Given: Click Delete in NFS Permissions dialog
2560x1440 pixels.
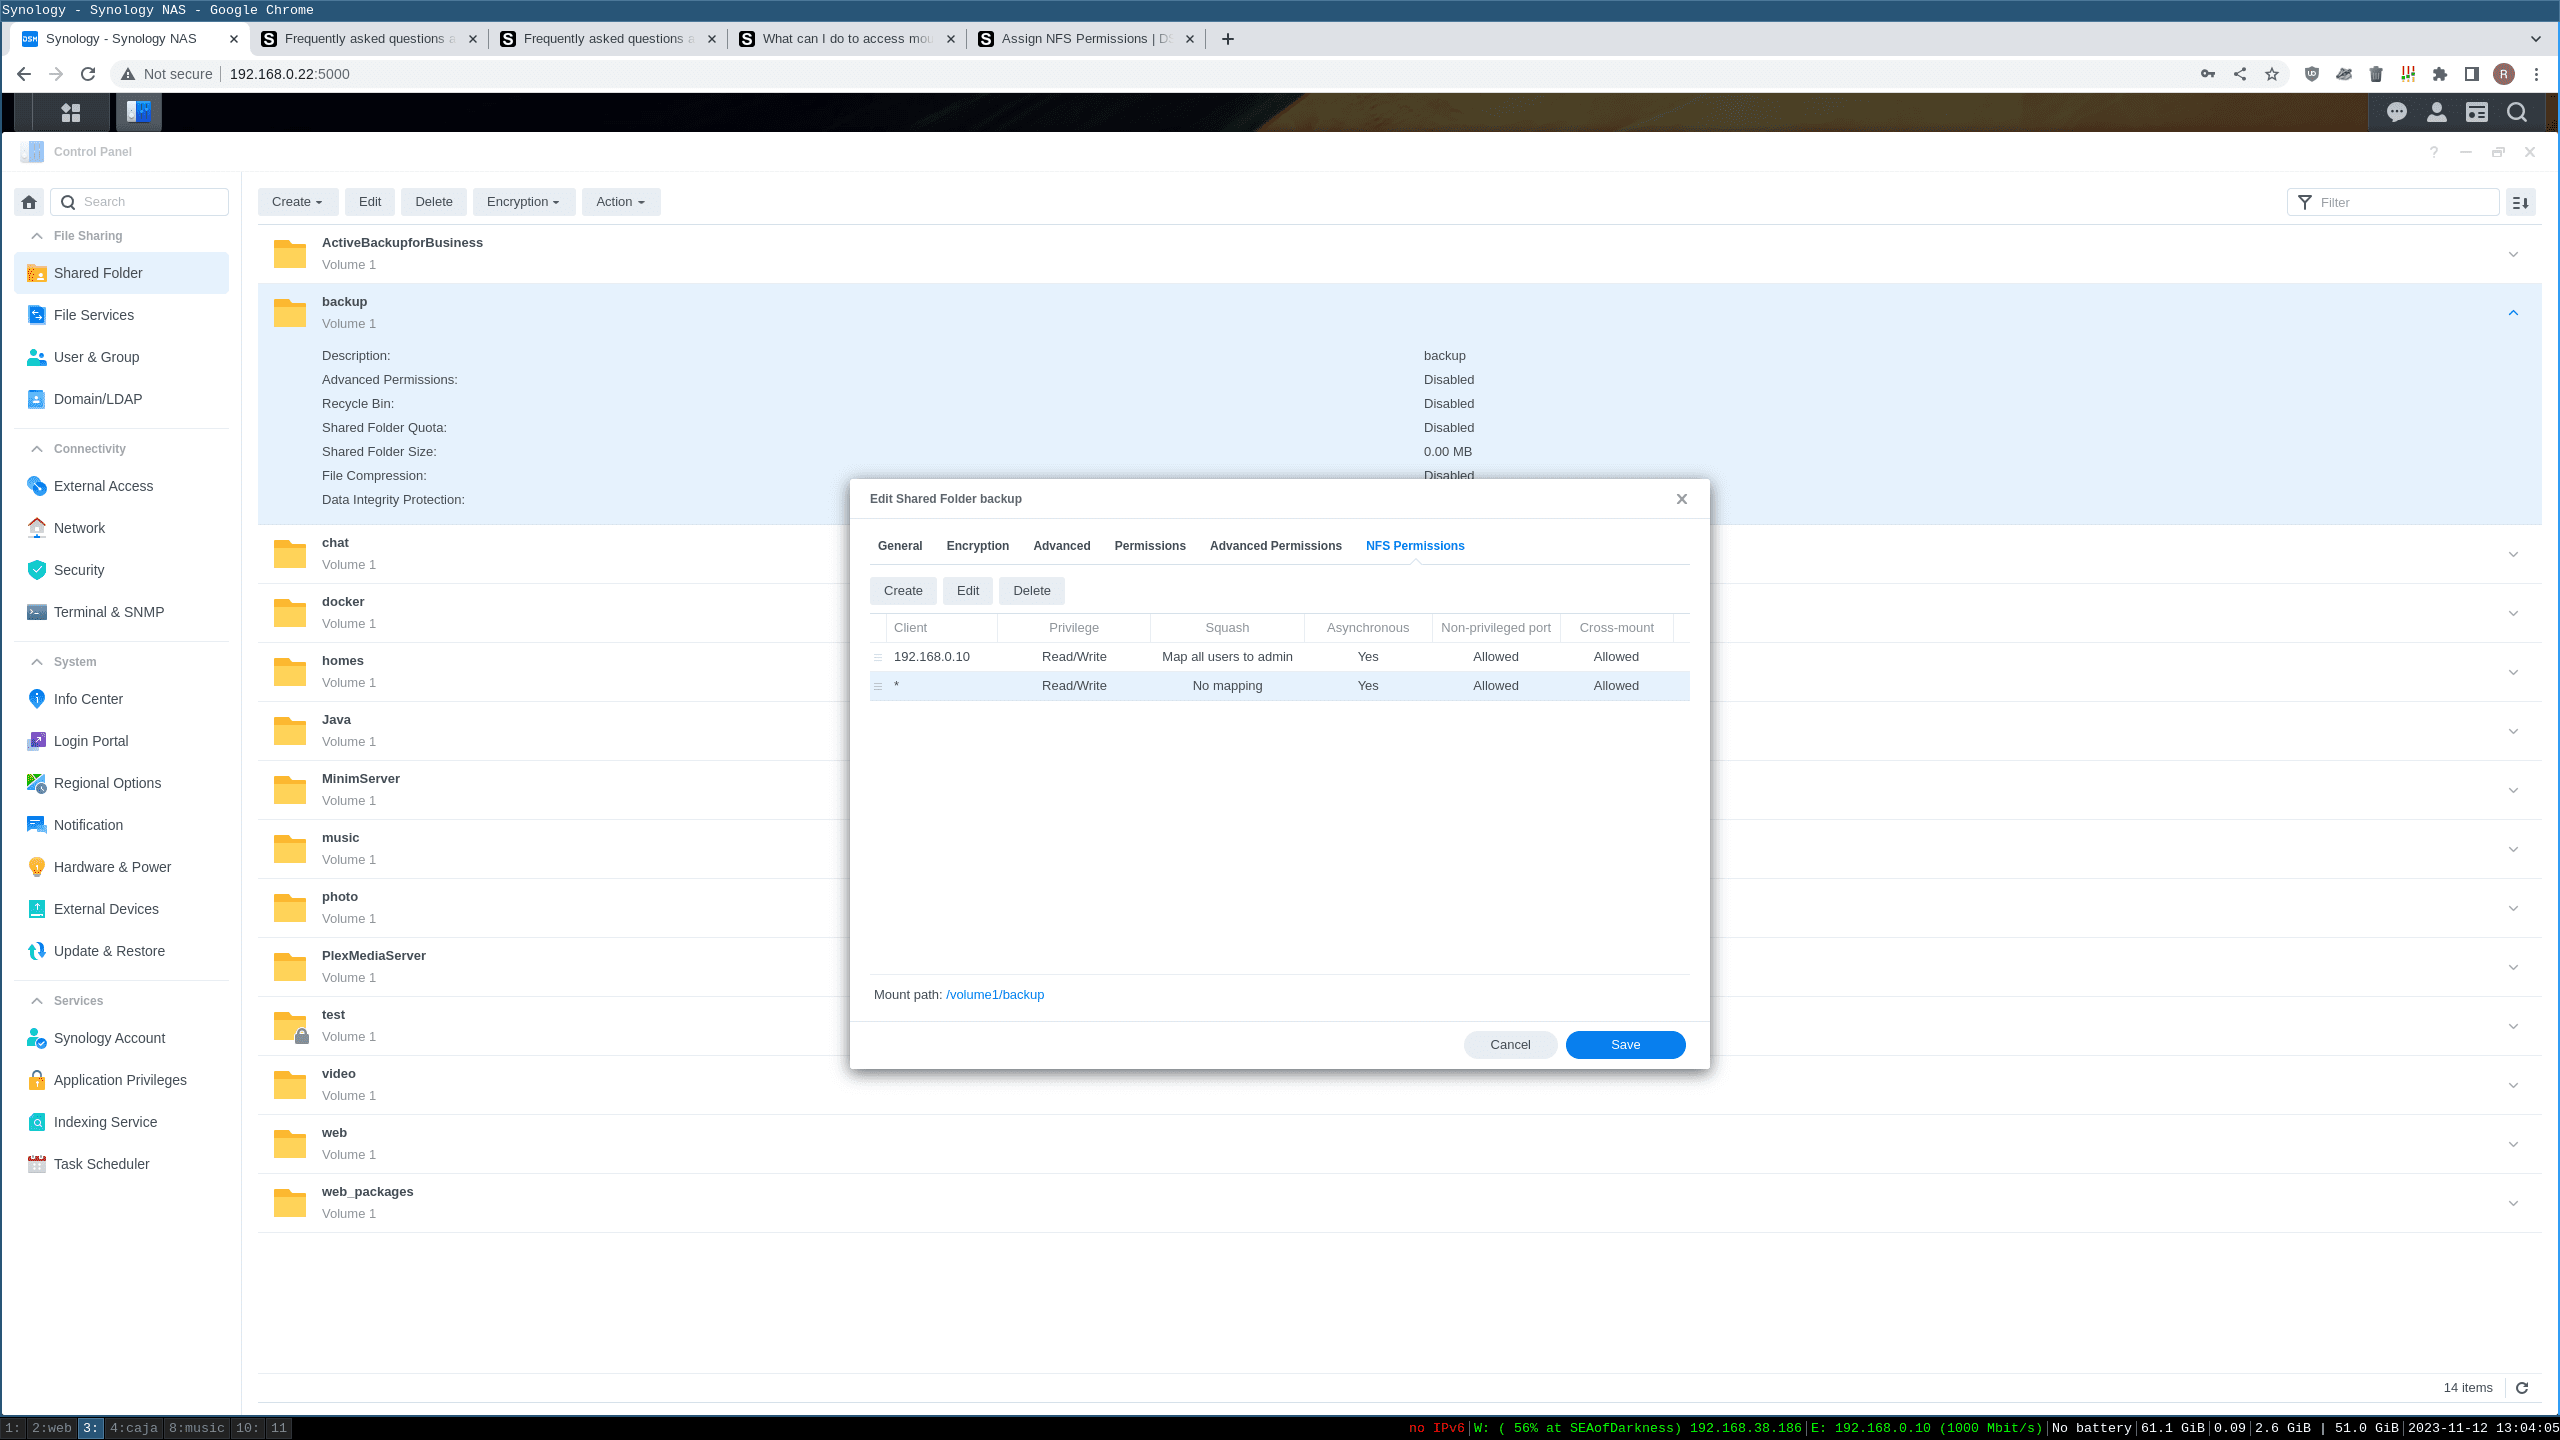Looking at the screenshot, I should (1032, 591).
